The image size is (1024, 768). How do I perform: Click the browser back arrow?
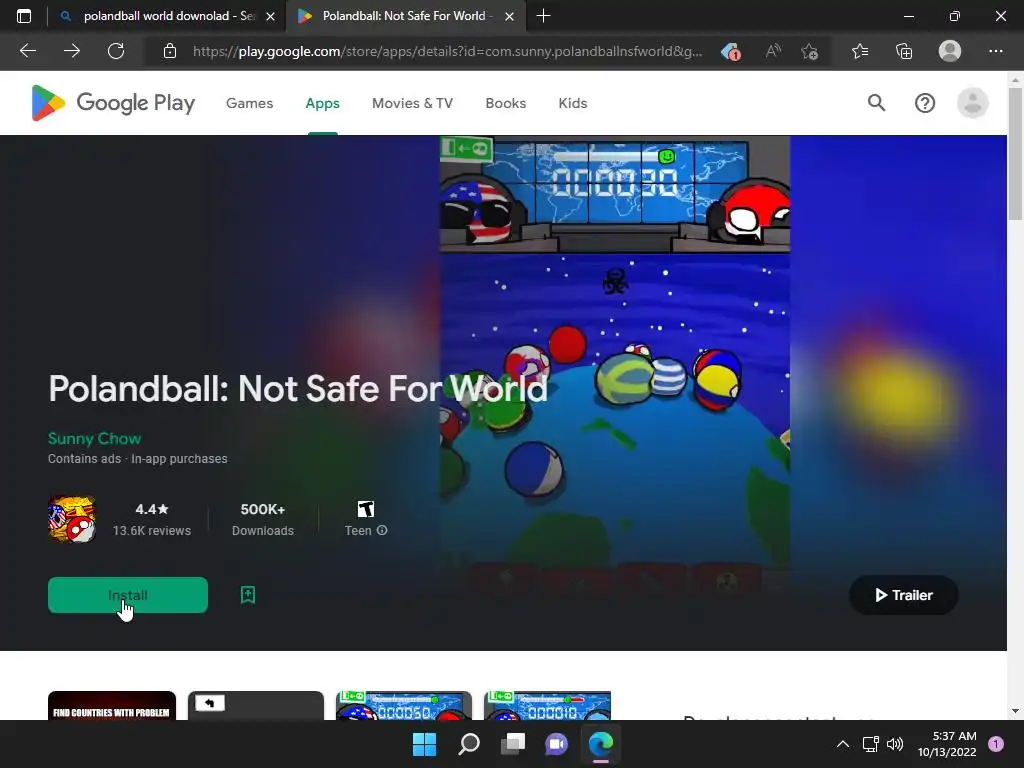[27, 51]
